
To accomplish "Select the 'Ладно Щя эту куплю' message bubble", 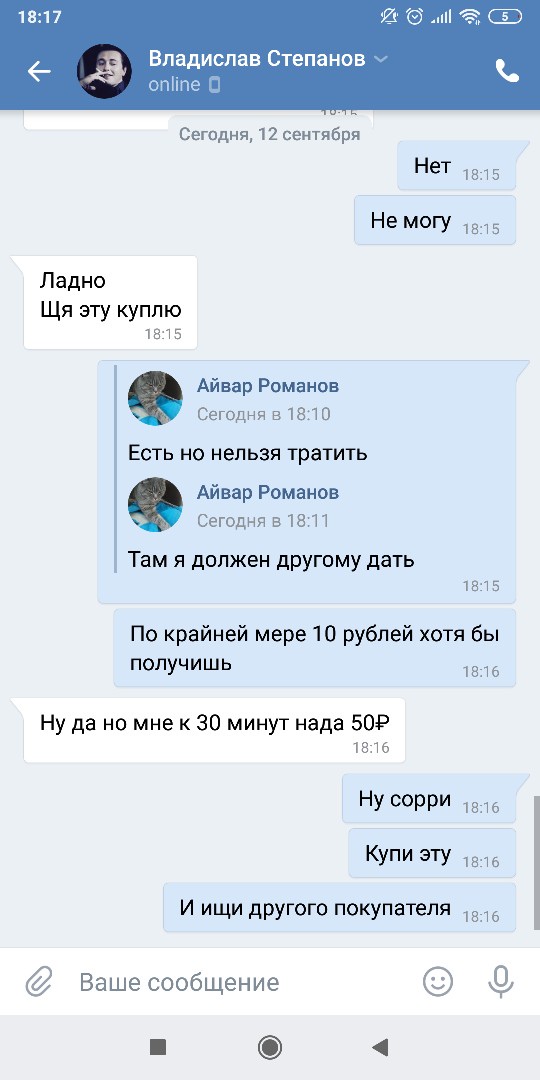I will pos(111,302).
